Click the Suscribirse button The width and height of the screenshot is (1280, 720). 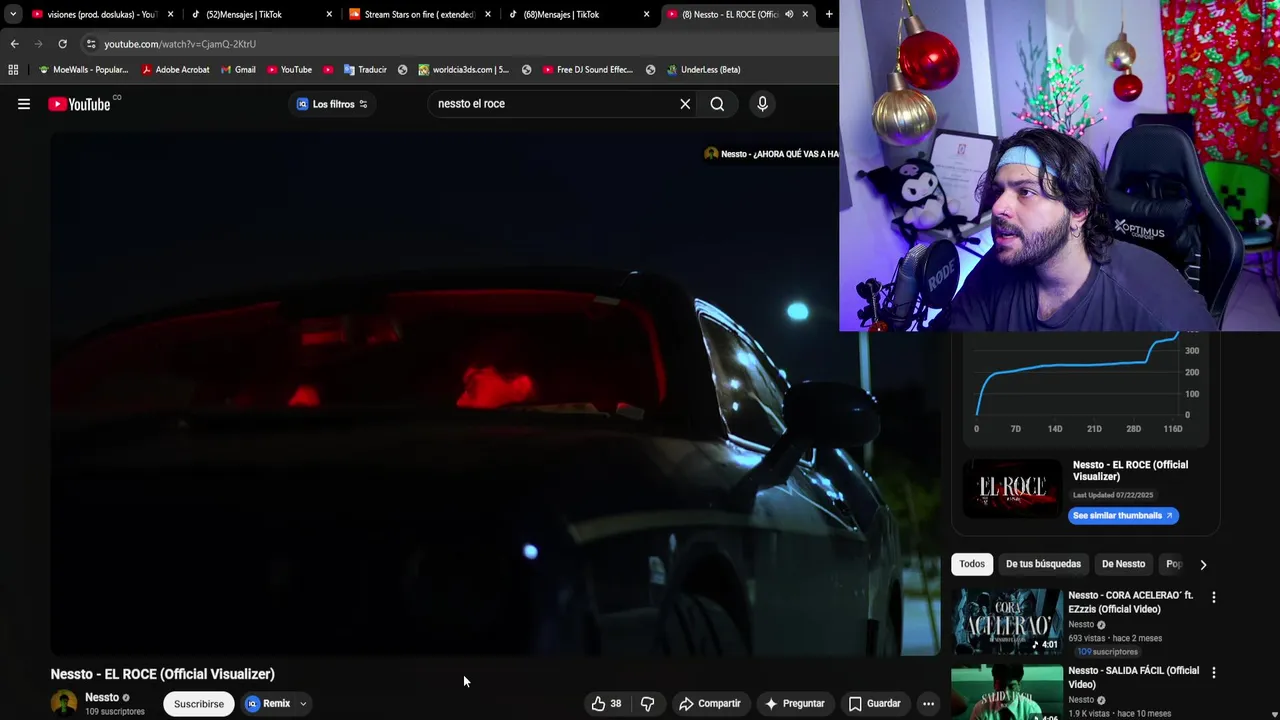click(199, 704)
